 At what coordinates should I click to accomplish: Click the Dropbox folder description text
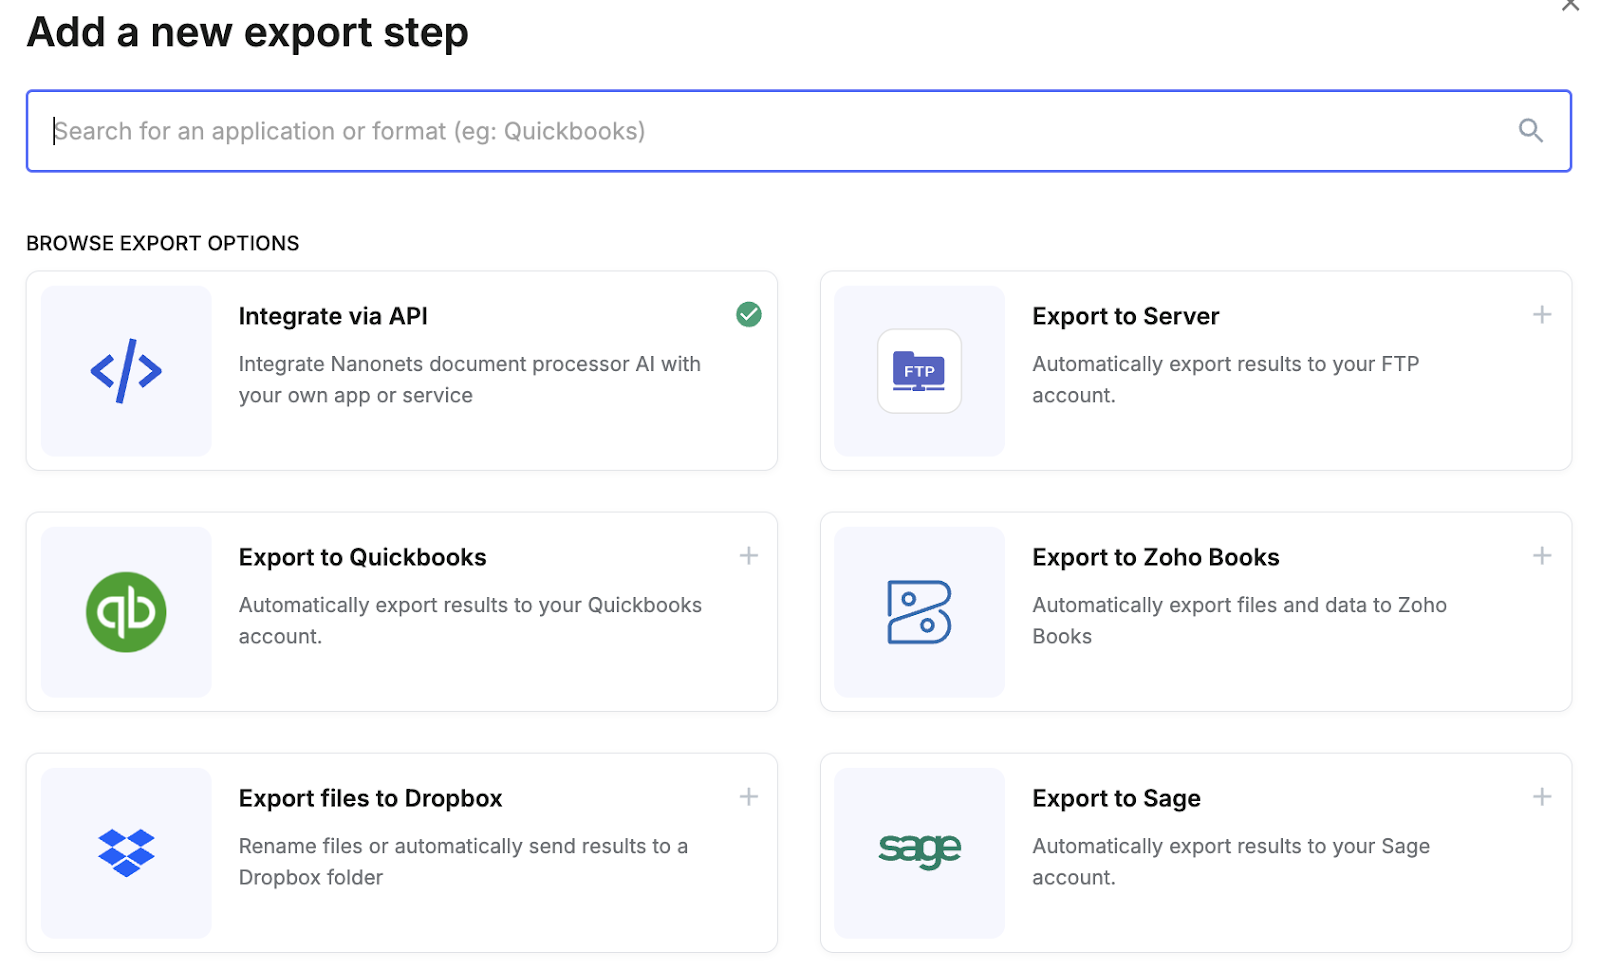tap(463, 862)
